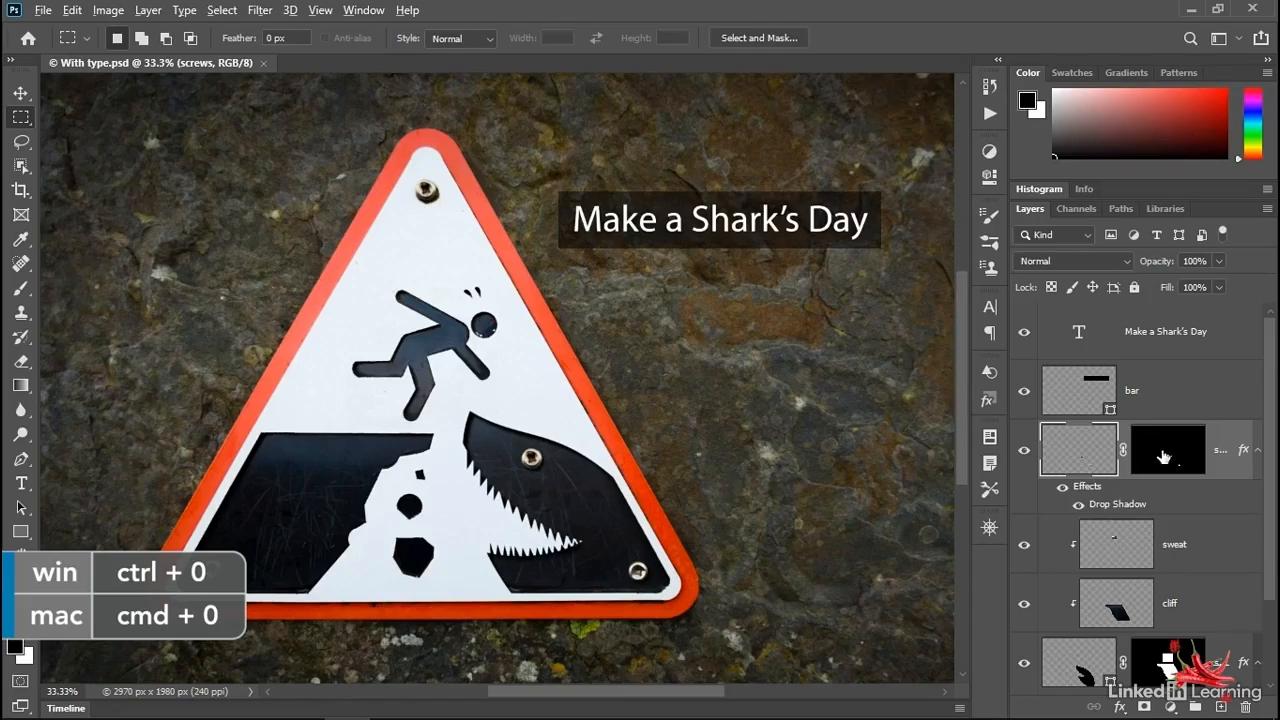Viewport: 1280px width, 720px height.
Task: Switch to the Channels tab
Action: tap(1076, 209)
